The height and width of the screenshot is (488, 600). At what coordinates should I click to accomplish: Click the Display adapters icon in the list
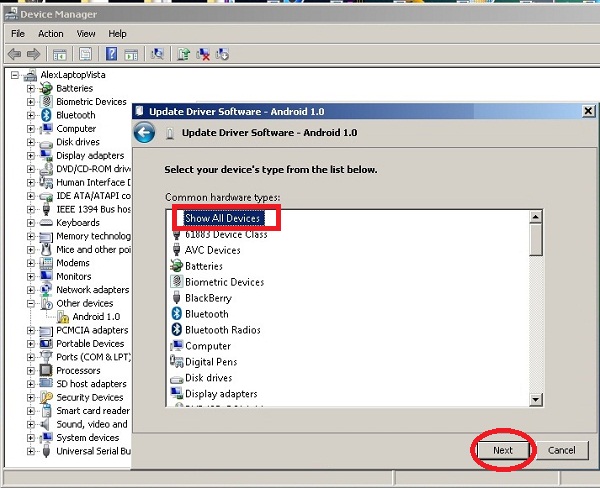pyautogui.click(x=176, y=393)
